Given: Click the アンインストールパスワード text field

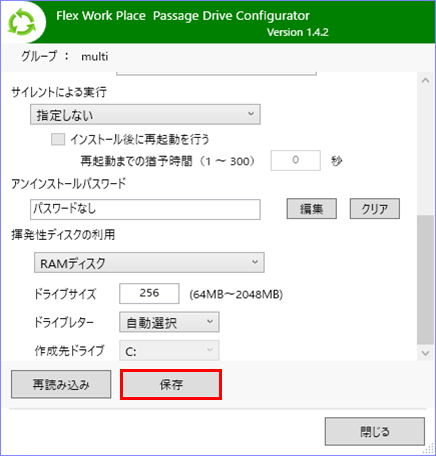Looking at the screenshot, I should click(145, 209).
